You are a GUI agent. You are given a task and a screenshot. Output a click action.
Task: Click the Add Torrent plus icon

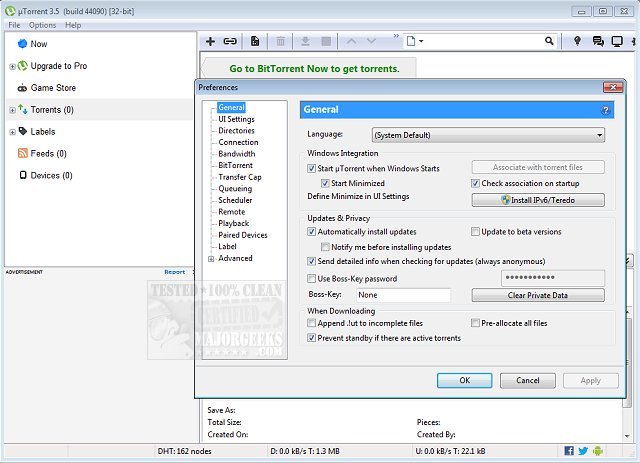[210, 41]
